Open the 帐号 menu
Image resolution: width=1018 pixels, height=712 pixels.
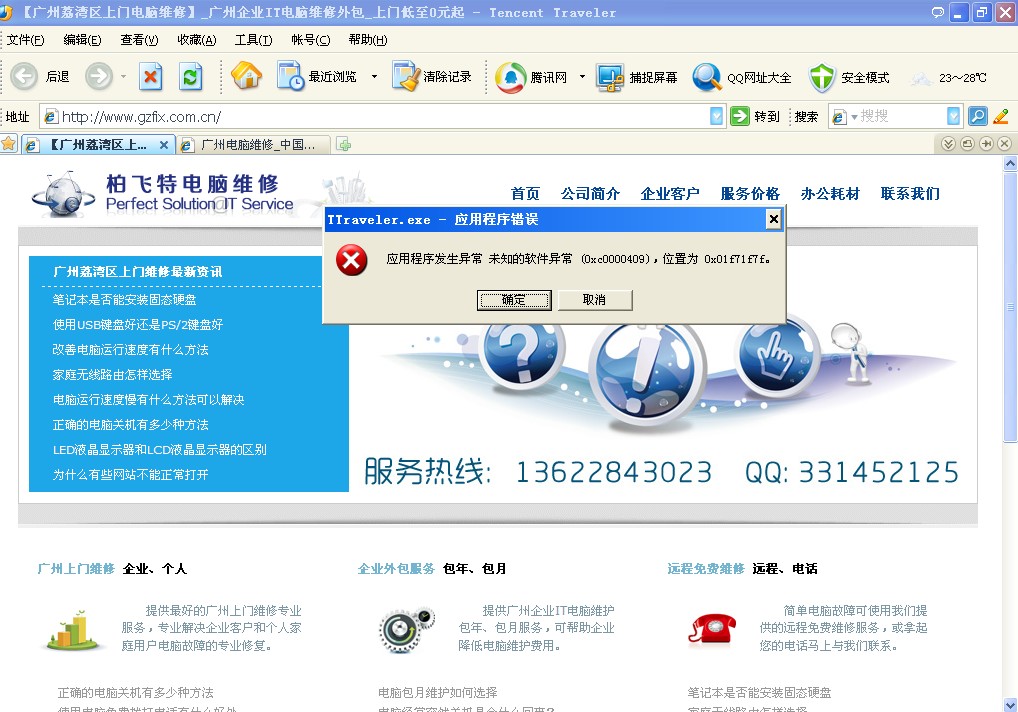click(310, 40)
